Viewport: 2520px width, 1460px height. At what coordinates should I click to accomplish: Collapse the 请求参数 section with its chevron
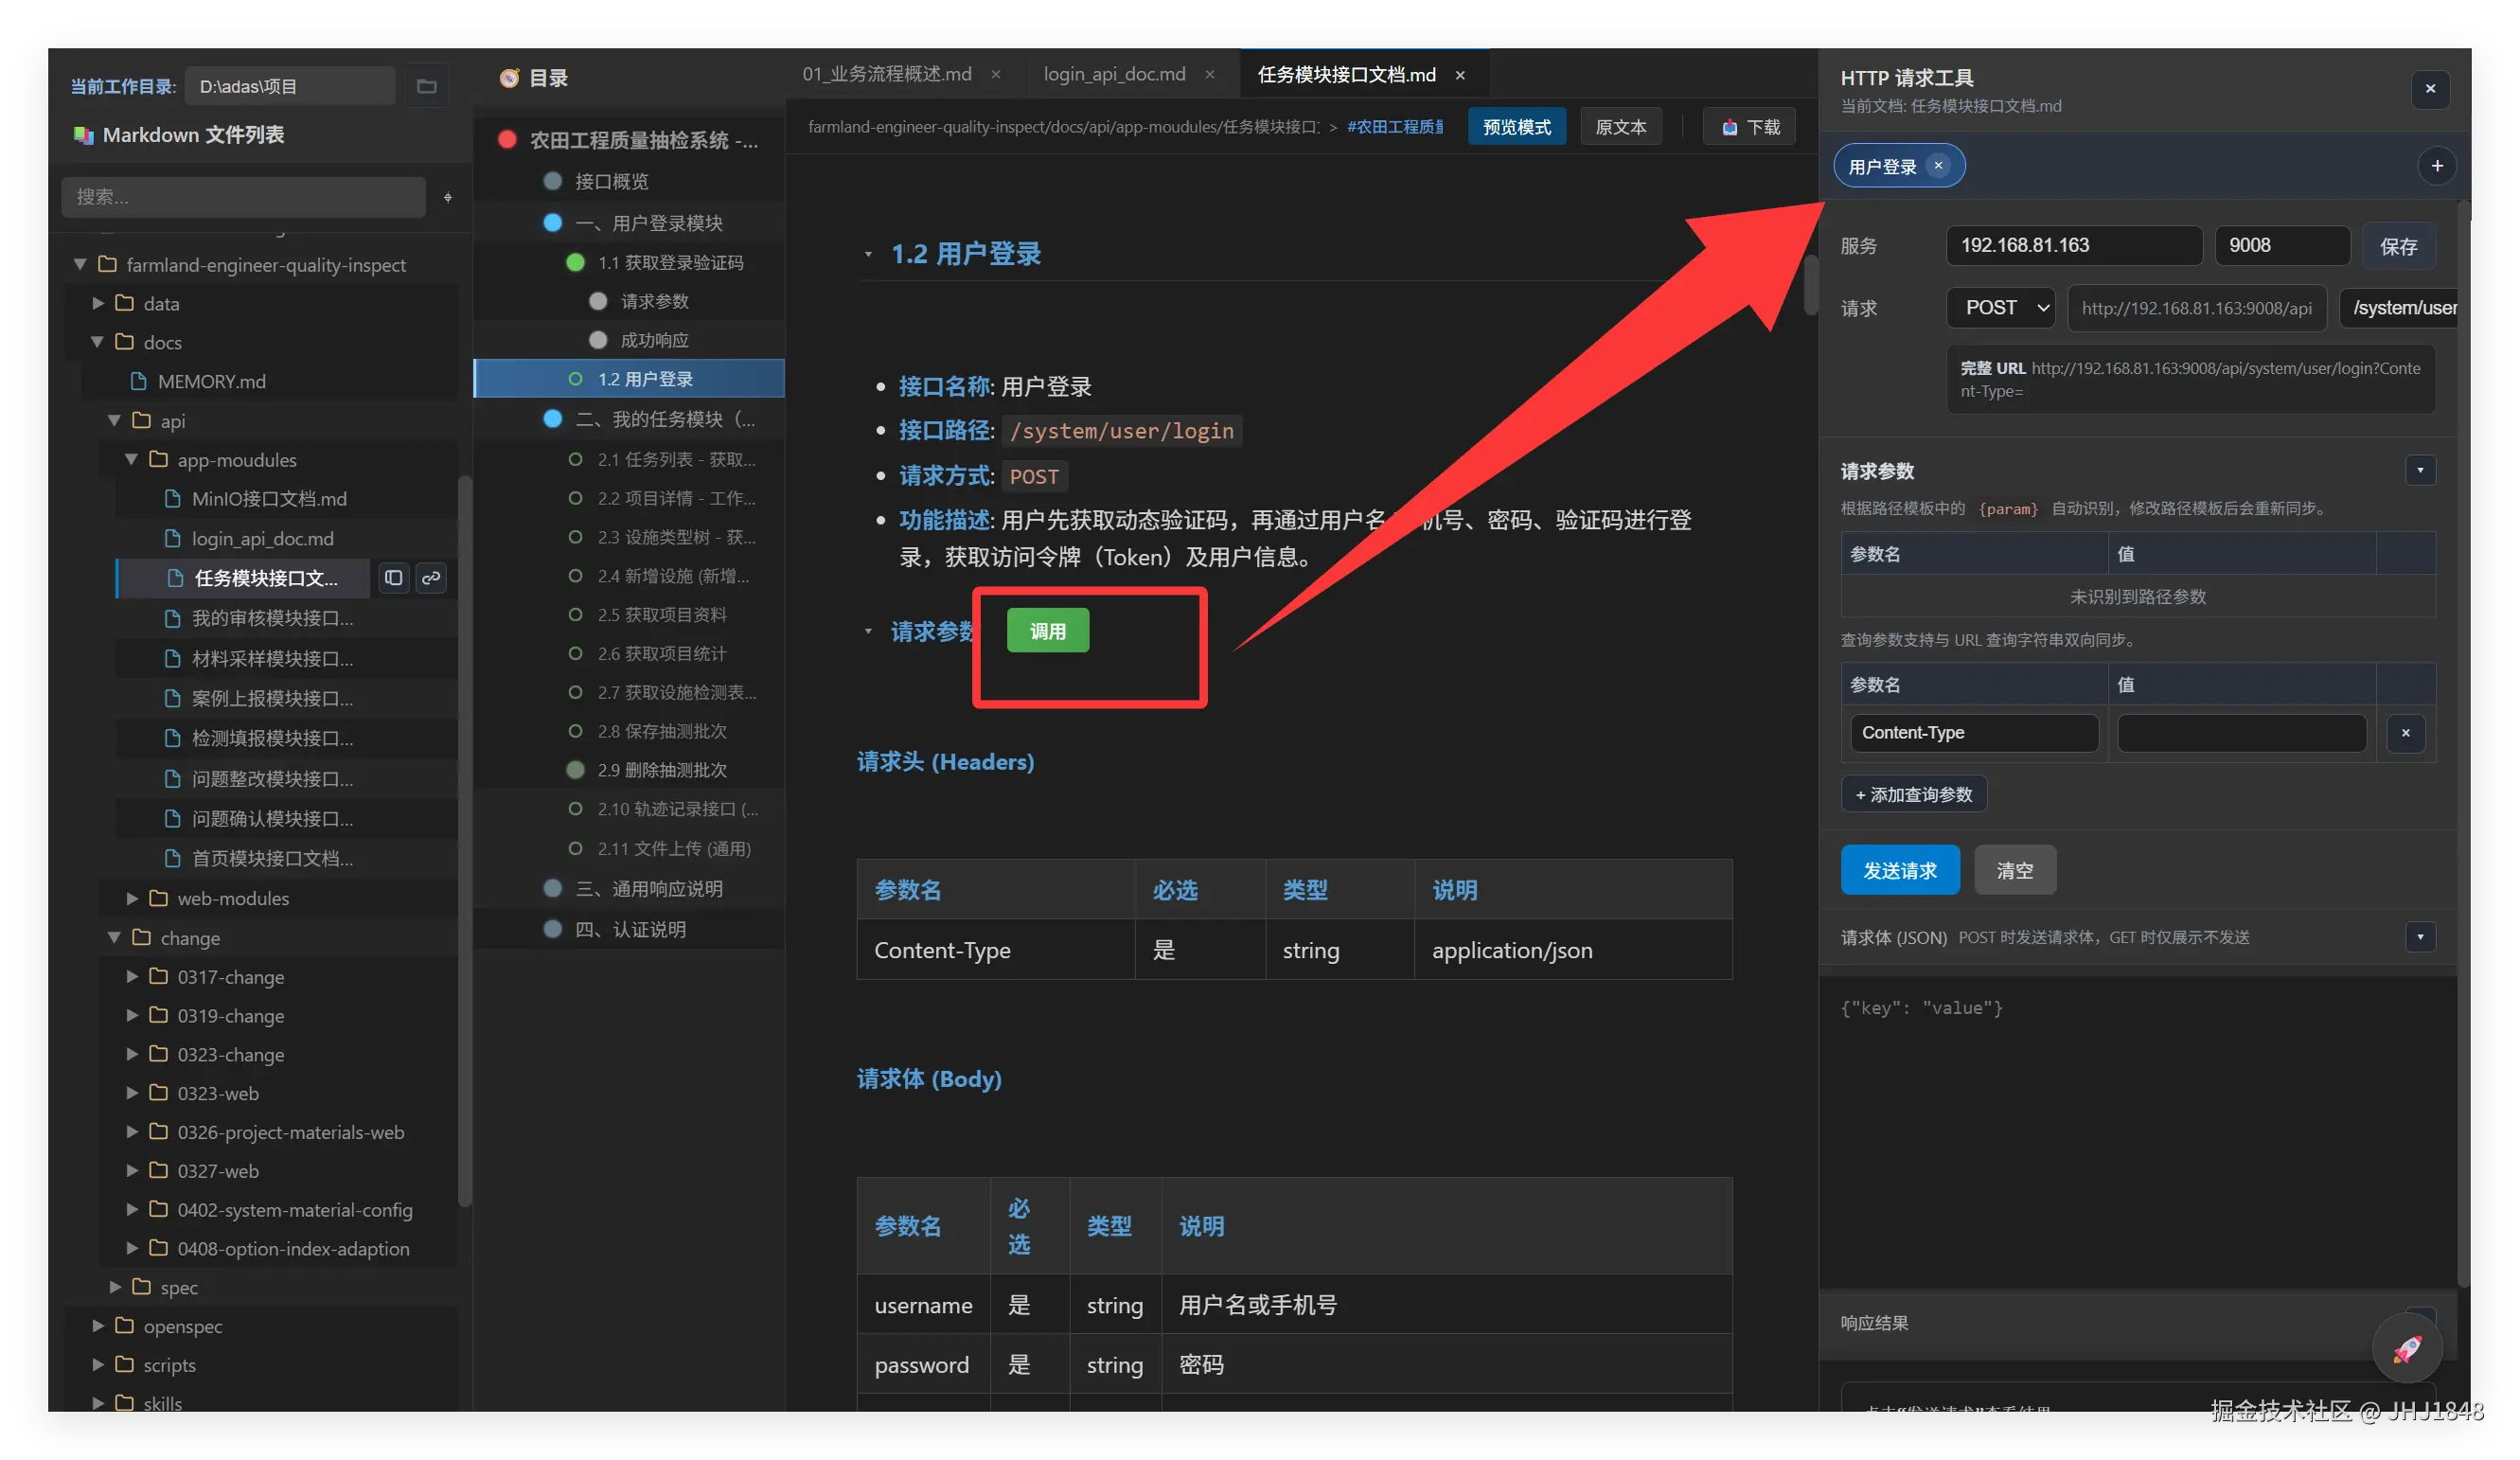tap(2420, 470)
